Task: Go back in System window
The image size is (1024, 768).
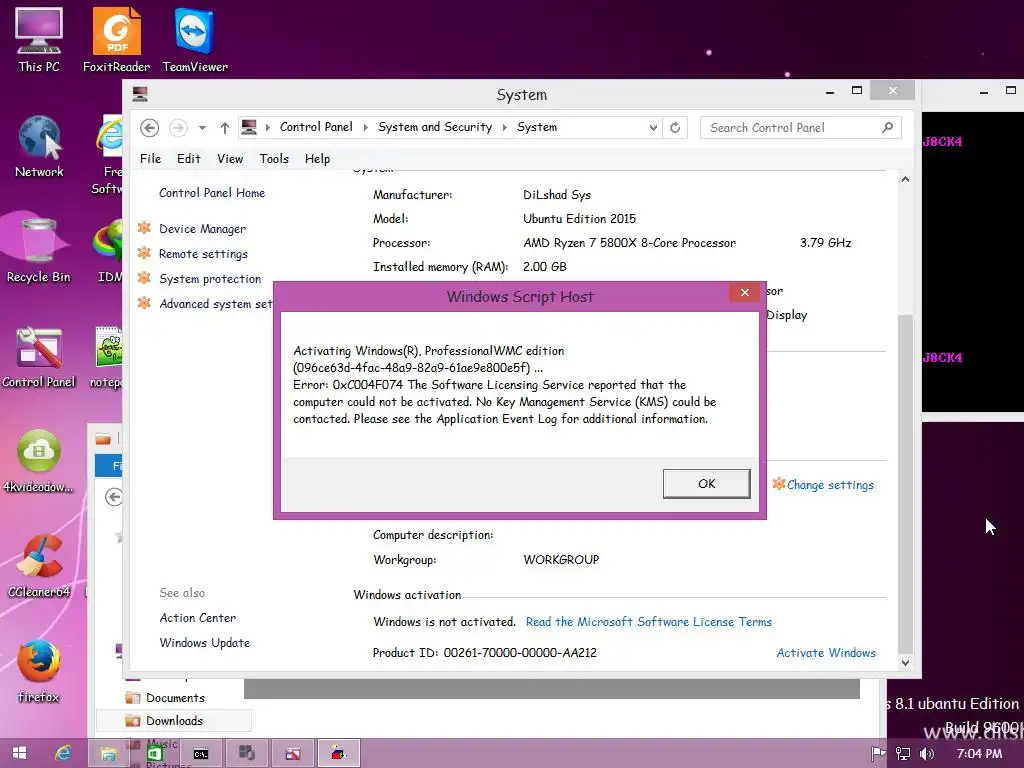Action: [x=150, y=128]
